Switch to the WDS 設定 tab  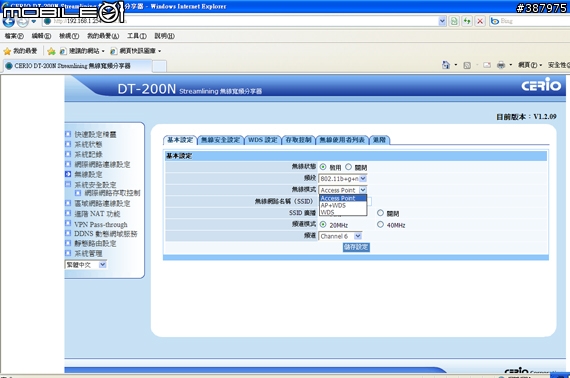point(262,140)
